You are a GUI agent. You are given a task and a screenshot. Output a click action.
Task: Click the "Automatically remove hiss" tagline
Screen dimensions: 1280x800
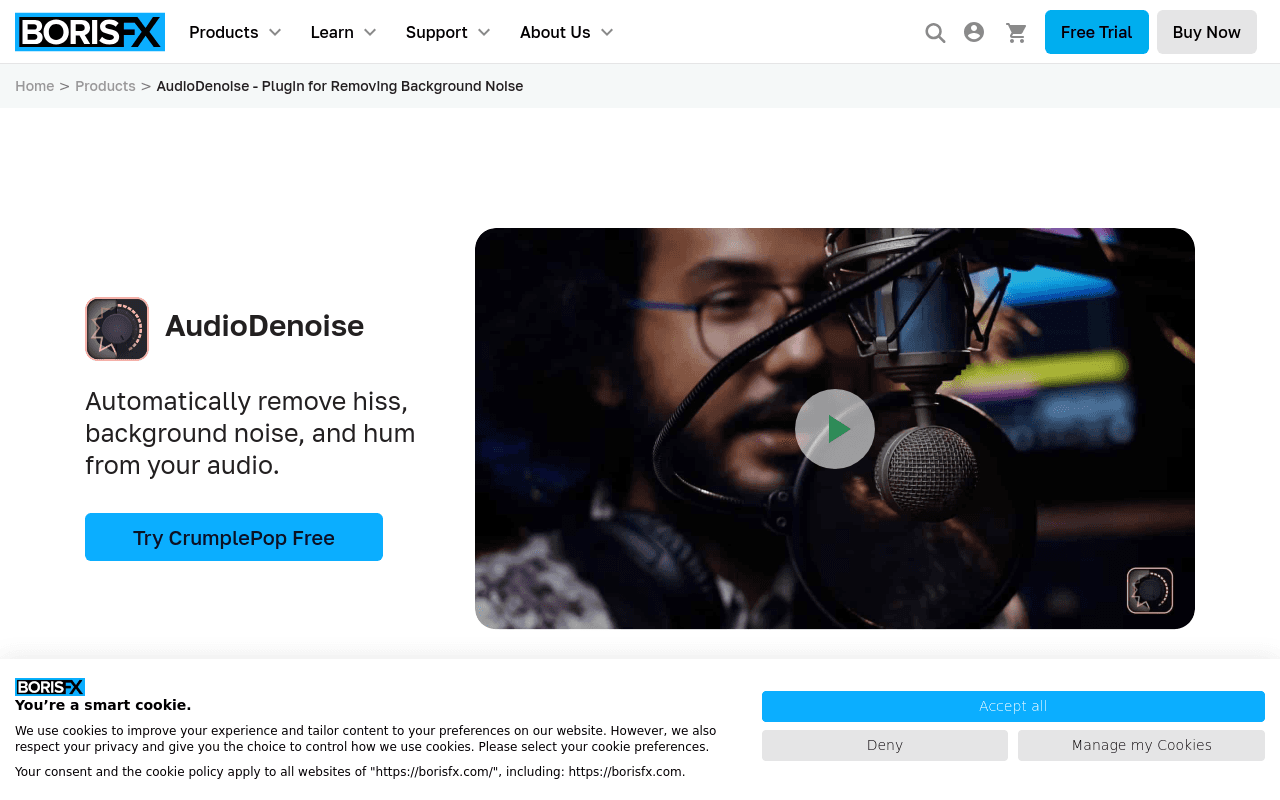point(250,433)
